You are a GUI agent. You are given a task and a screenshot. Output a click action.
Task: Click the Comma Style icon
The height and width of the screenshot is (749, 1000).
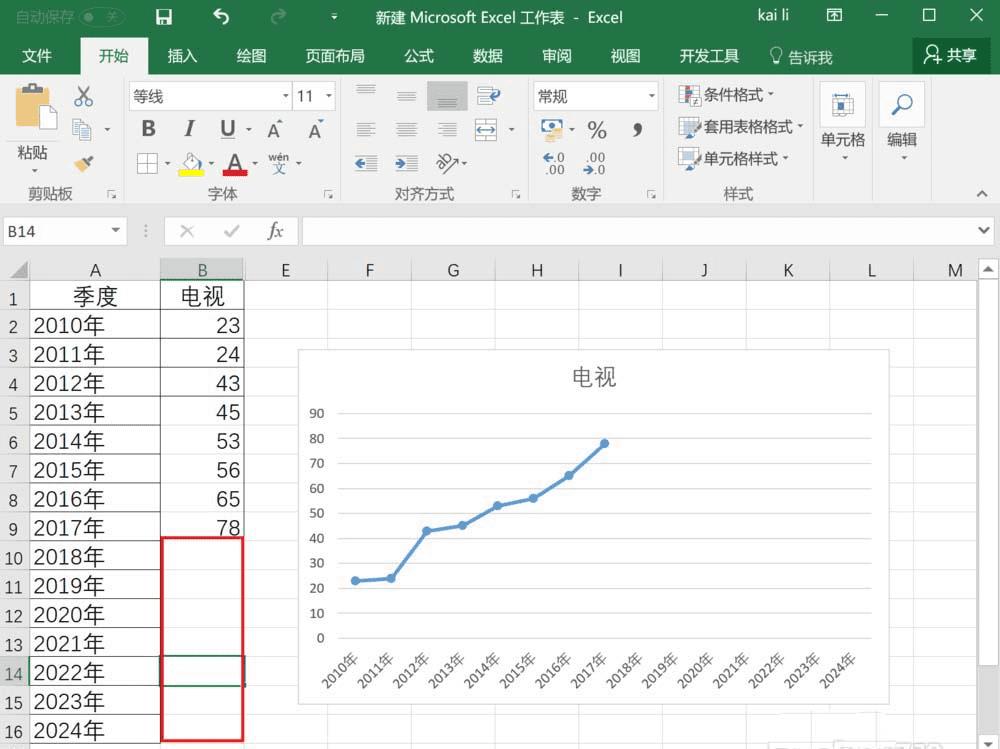(x=637, y=130)
